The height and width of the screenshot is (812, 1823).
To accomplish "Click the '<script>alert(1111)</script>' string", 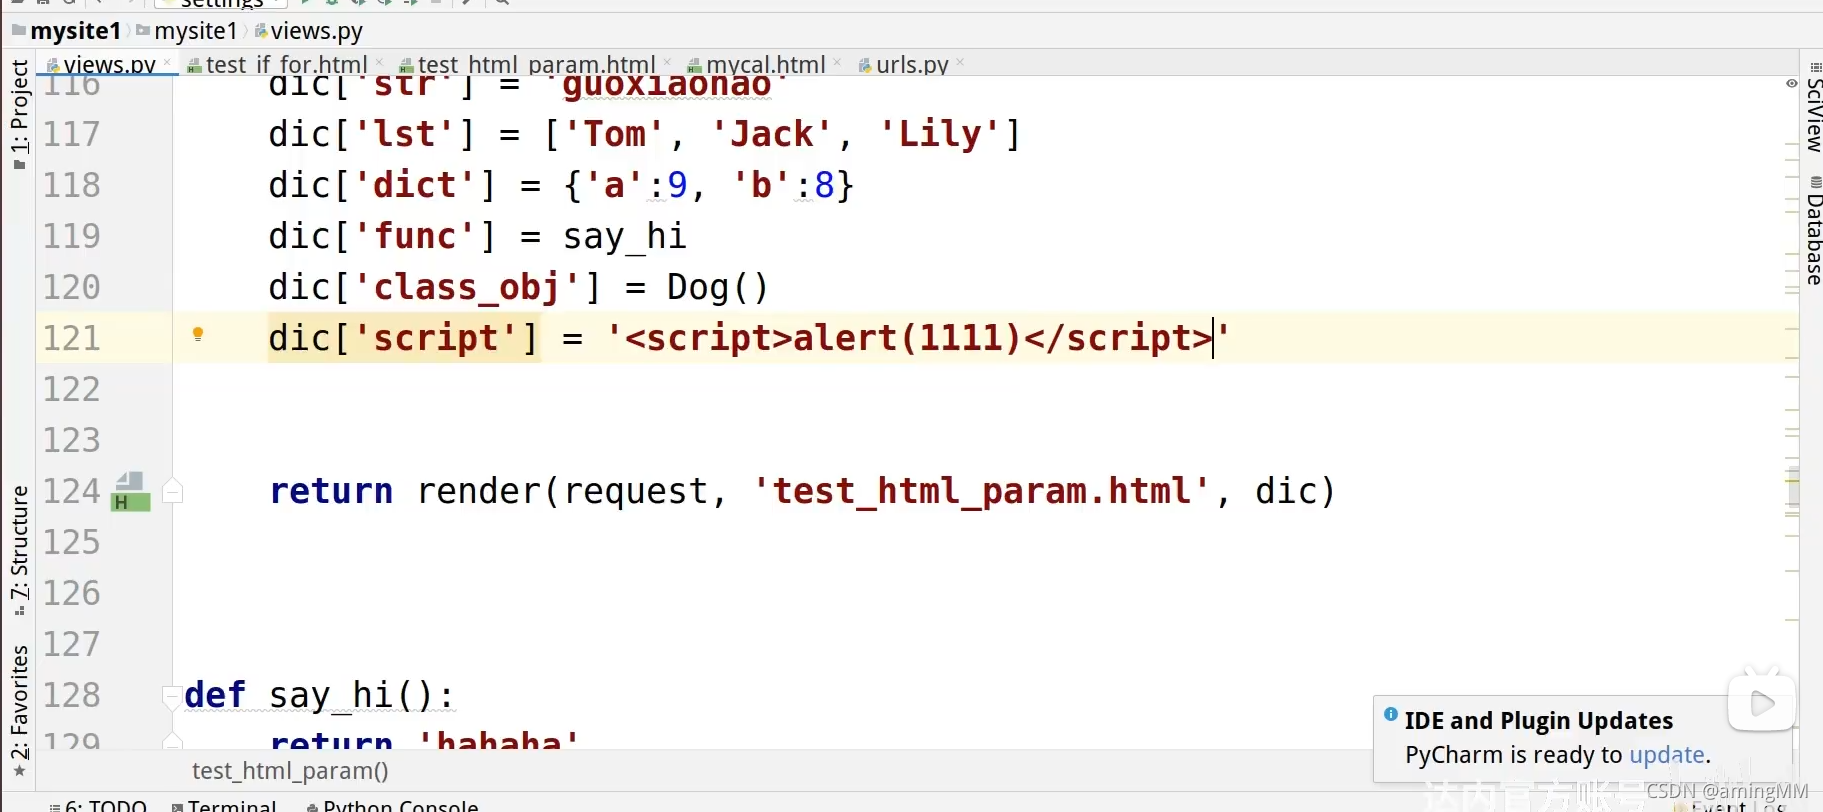I will 918,338.
